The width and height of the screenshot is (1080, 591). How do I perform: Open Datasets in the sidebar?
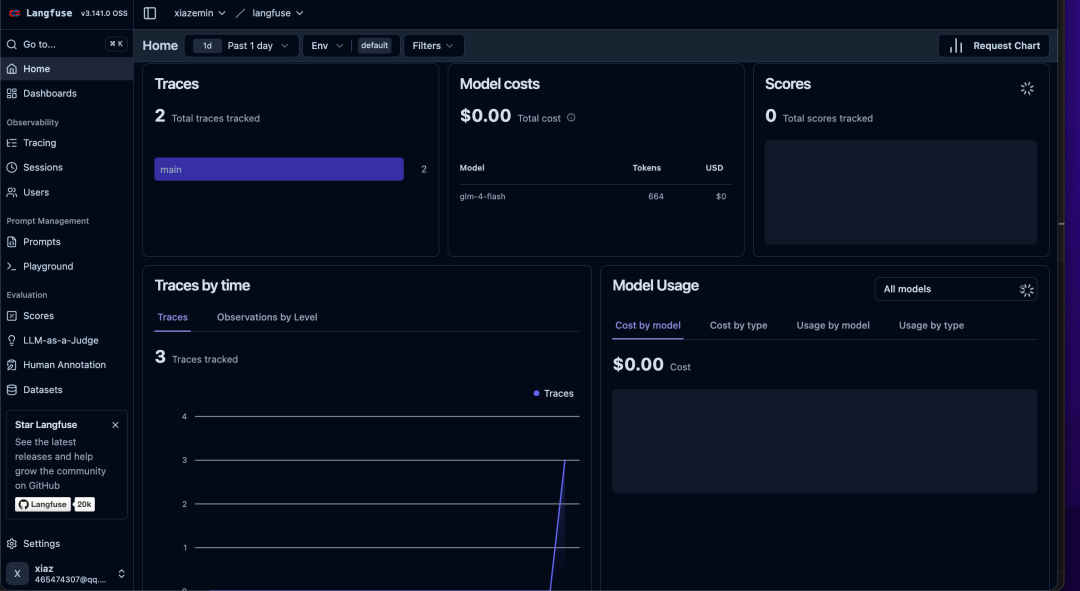(x=67, y=390)
